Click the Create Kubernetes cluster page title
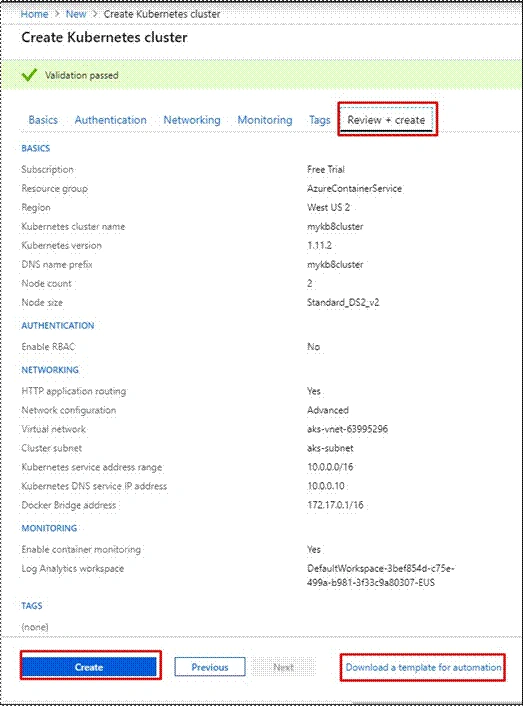This screenshot has width=529, height=713. (x=104, y=37)
